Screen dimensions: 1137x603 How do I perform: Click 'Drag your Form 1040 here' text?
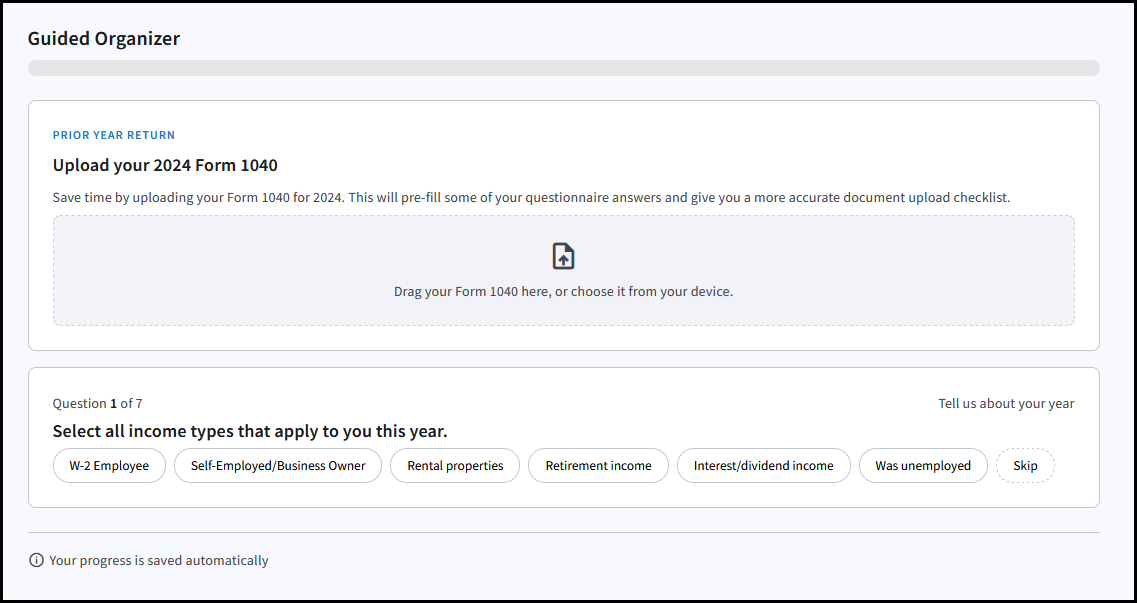[x=563, y=291]
